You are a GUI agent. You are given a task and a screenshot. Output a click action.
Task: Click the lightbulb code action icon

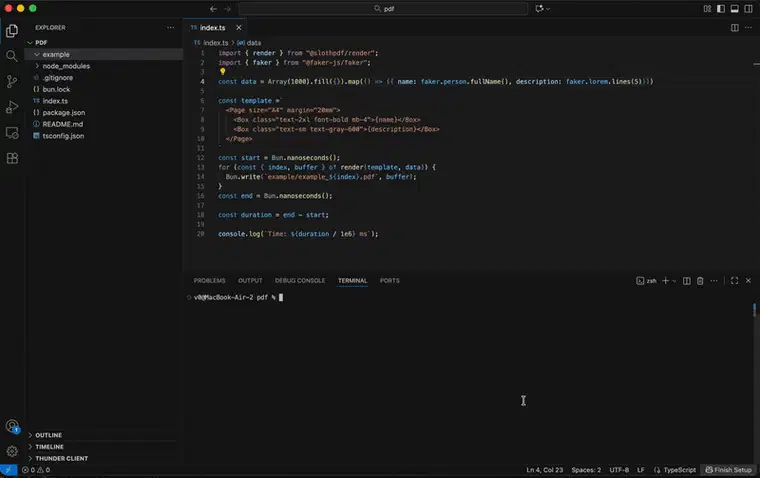223,71
